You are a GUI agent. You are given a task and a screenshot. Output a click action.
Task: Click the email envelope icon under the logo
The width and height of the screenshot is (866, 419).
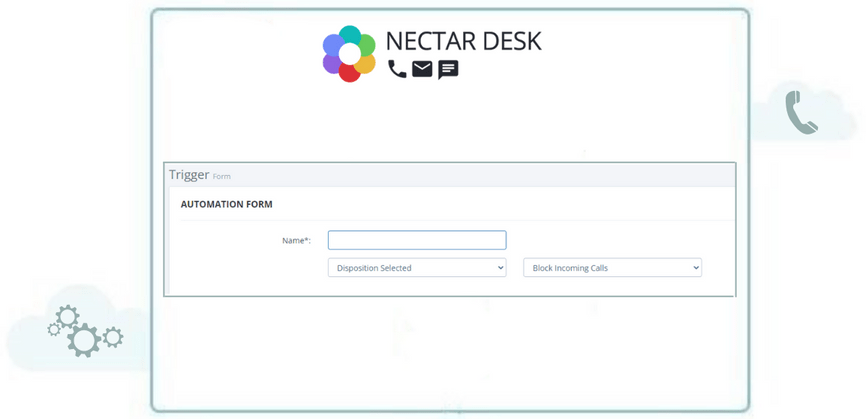tap(422, 69)
